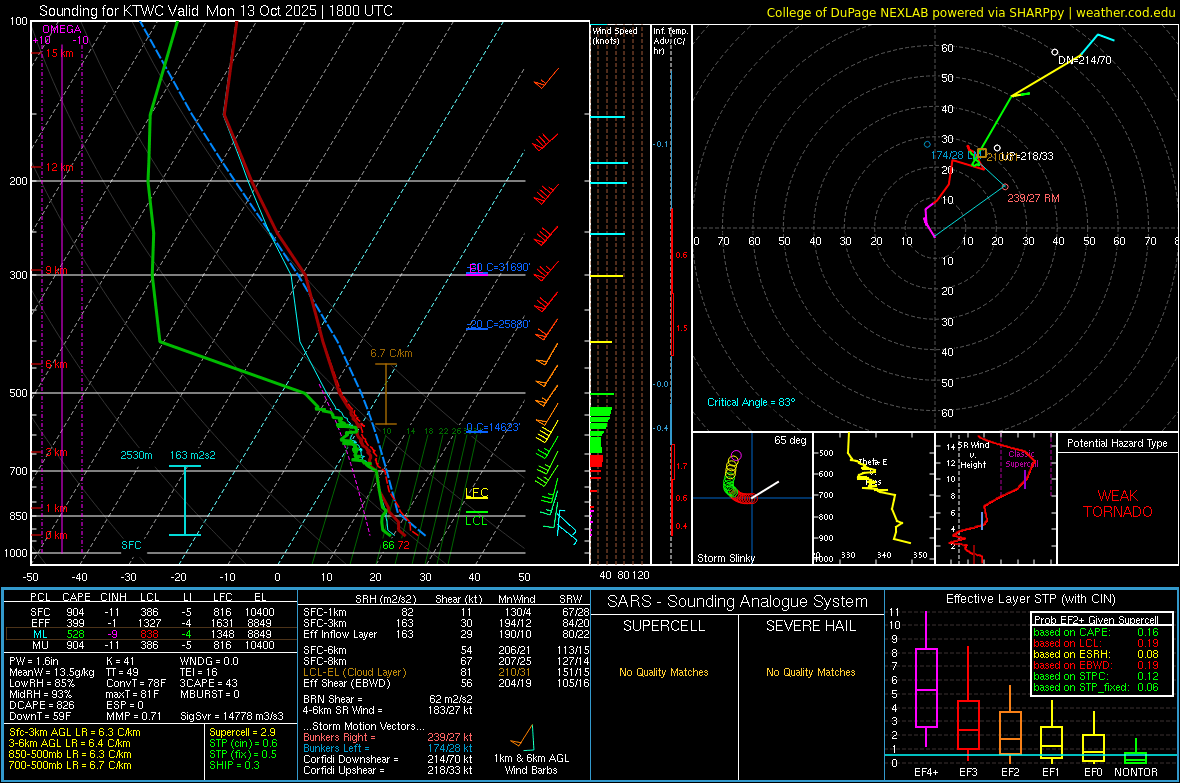Click 'SARS - Sounding Analogue System' heading
This screenshot has height=783, width=1180.
738,602
